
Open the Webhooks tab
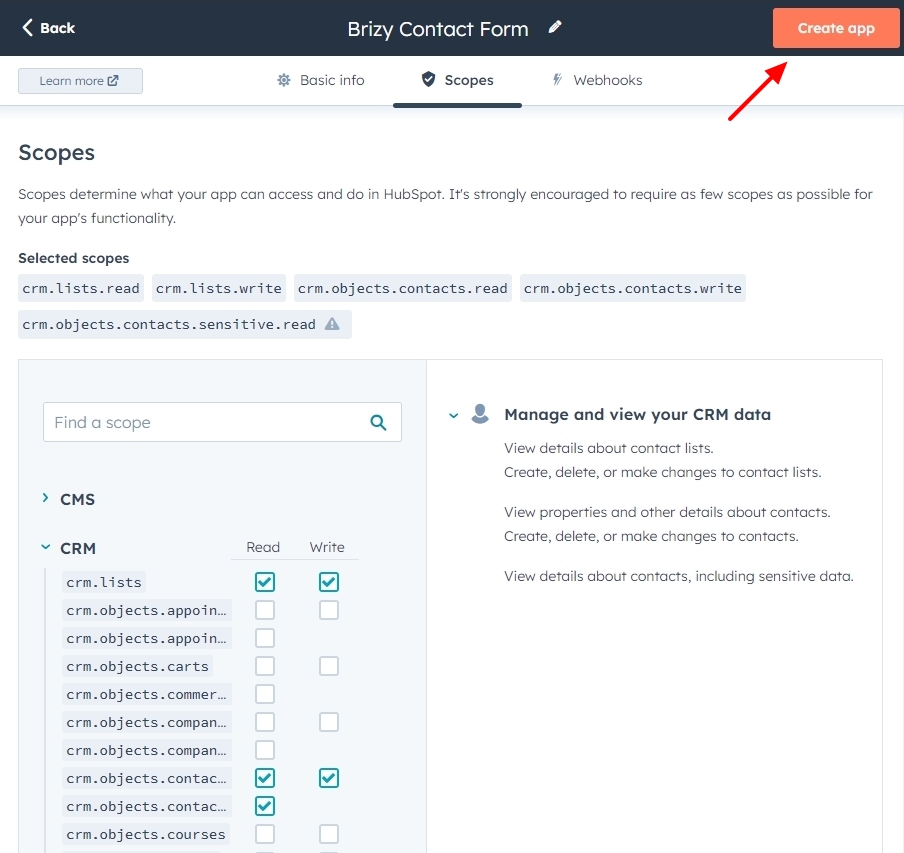pos(597,80)
